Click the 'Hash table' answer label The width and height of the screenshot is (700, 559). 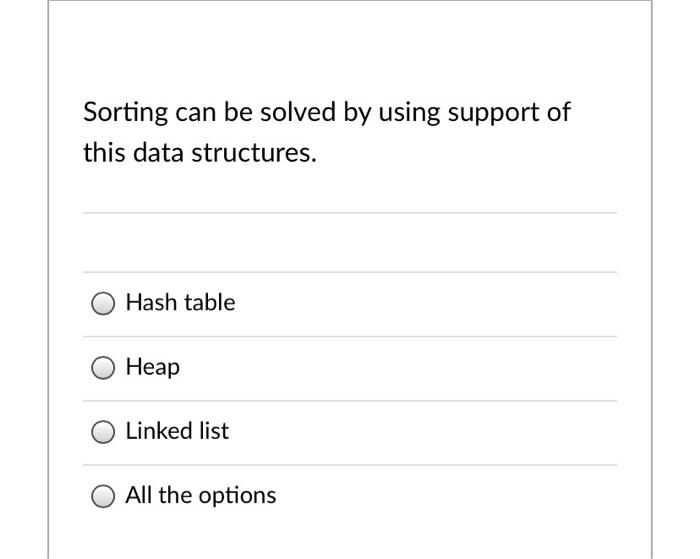(180, 302)
